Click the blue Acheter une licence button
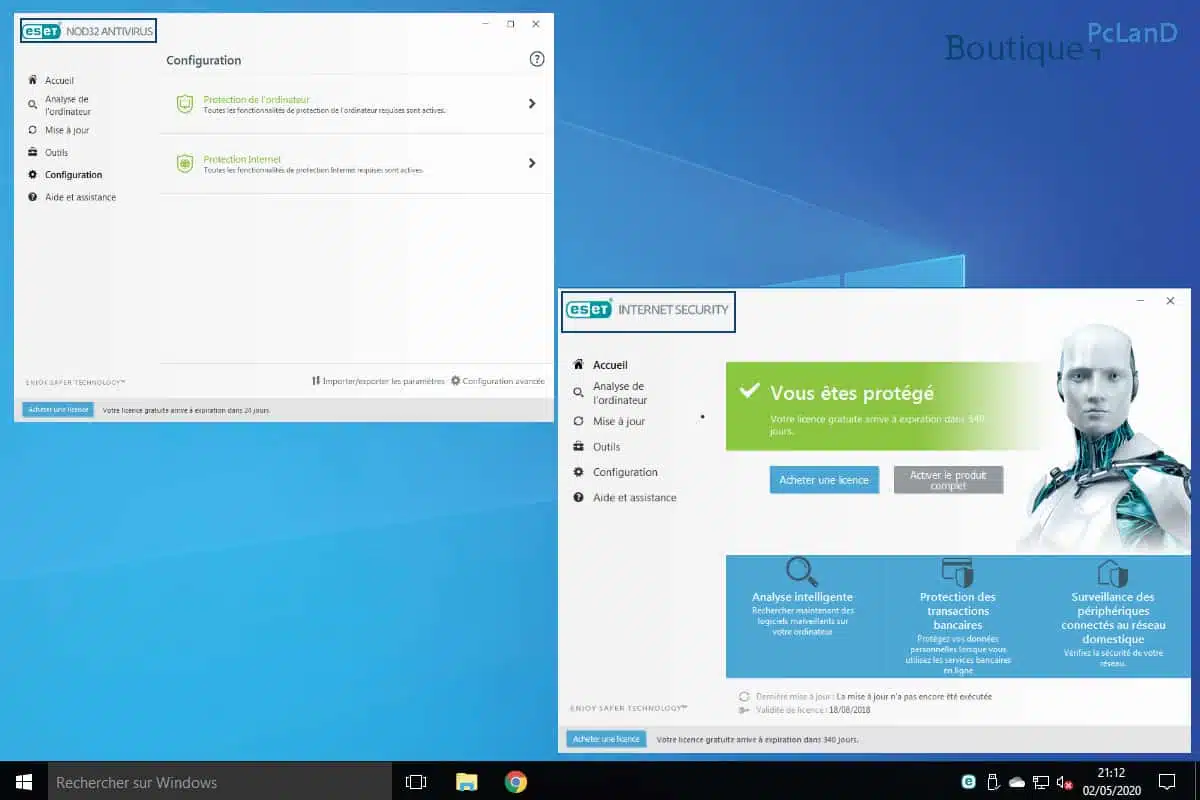The image size is (1200, 800). [824, 480]
